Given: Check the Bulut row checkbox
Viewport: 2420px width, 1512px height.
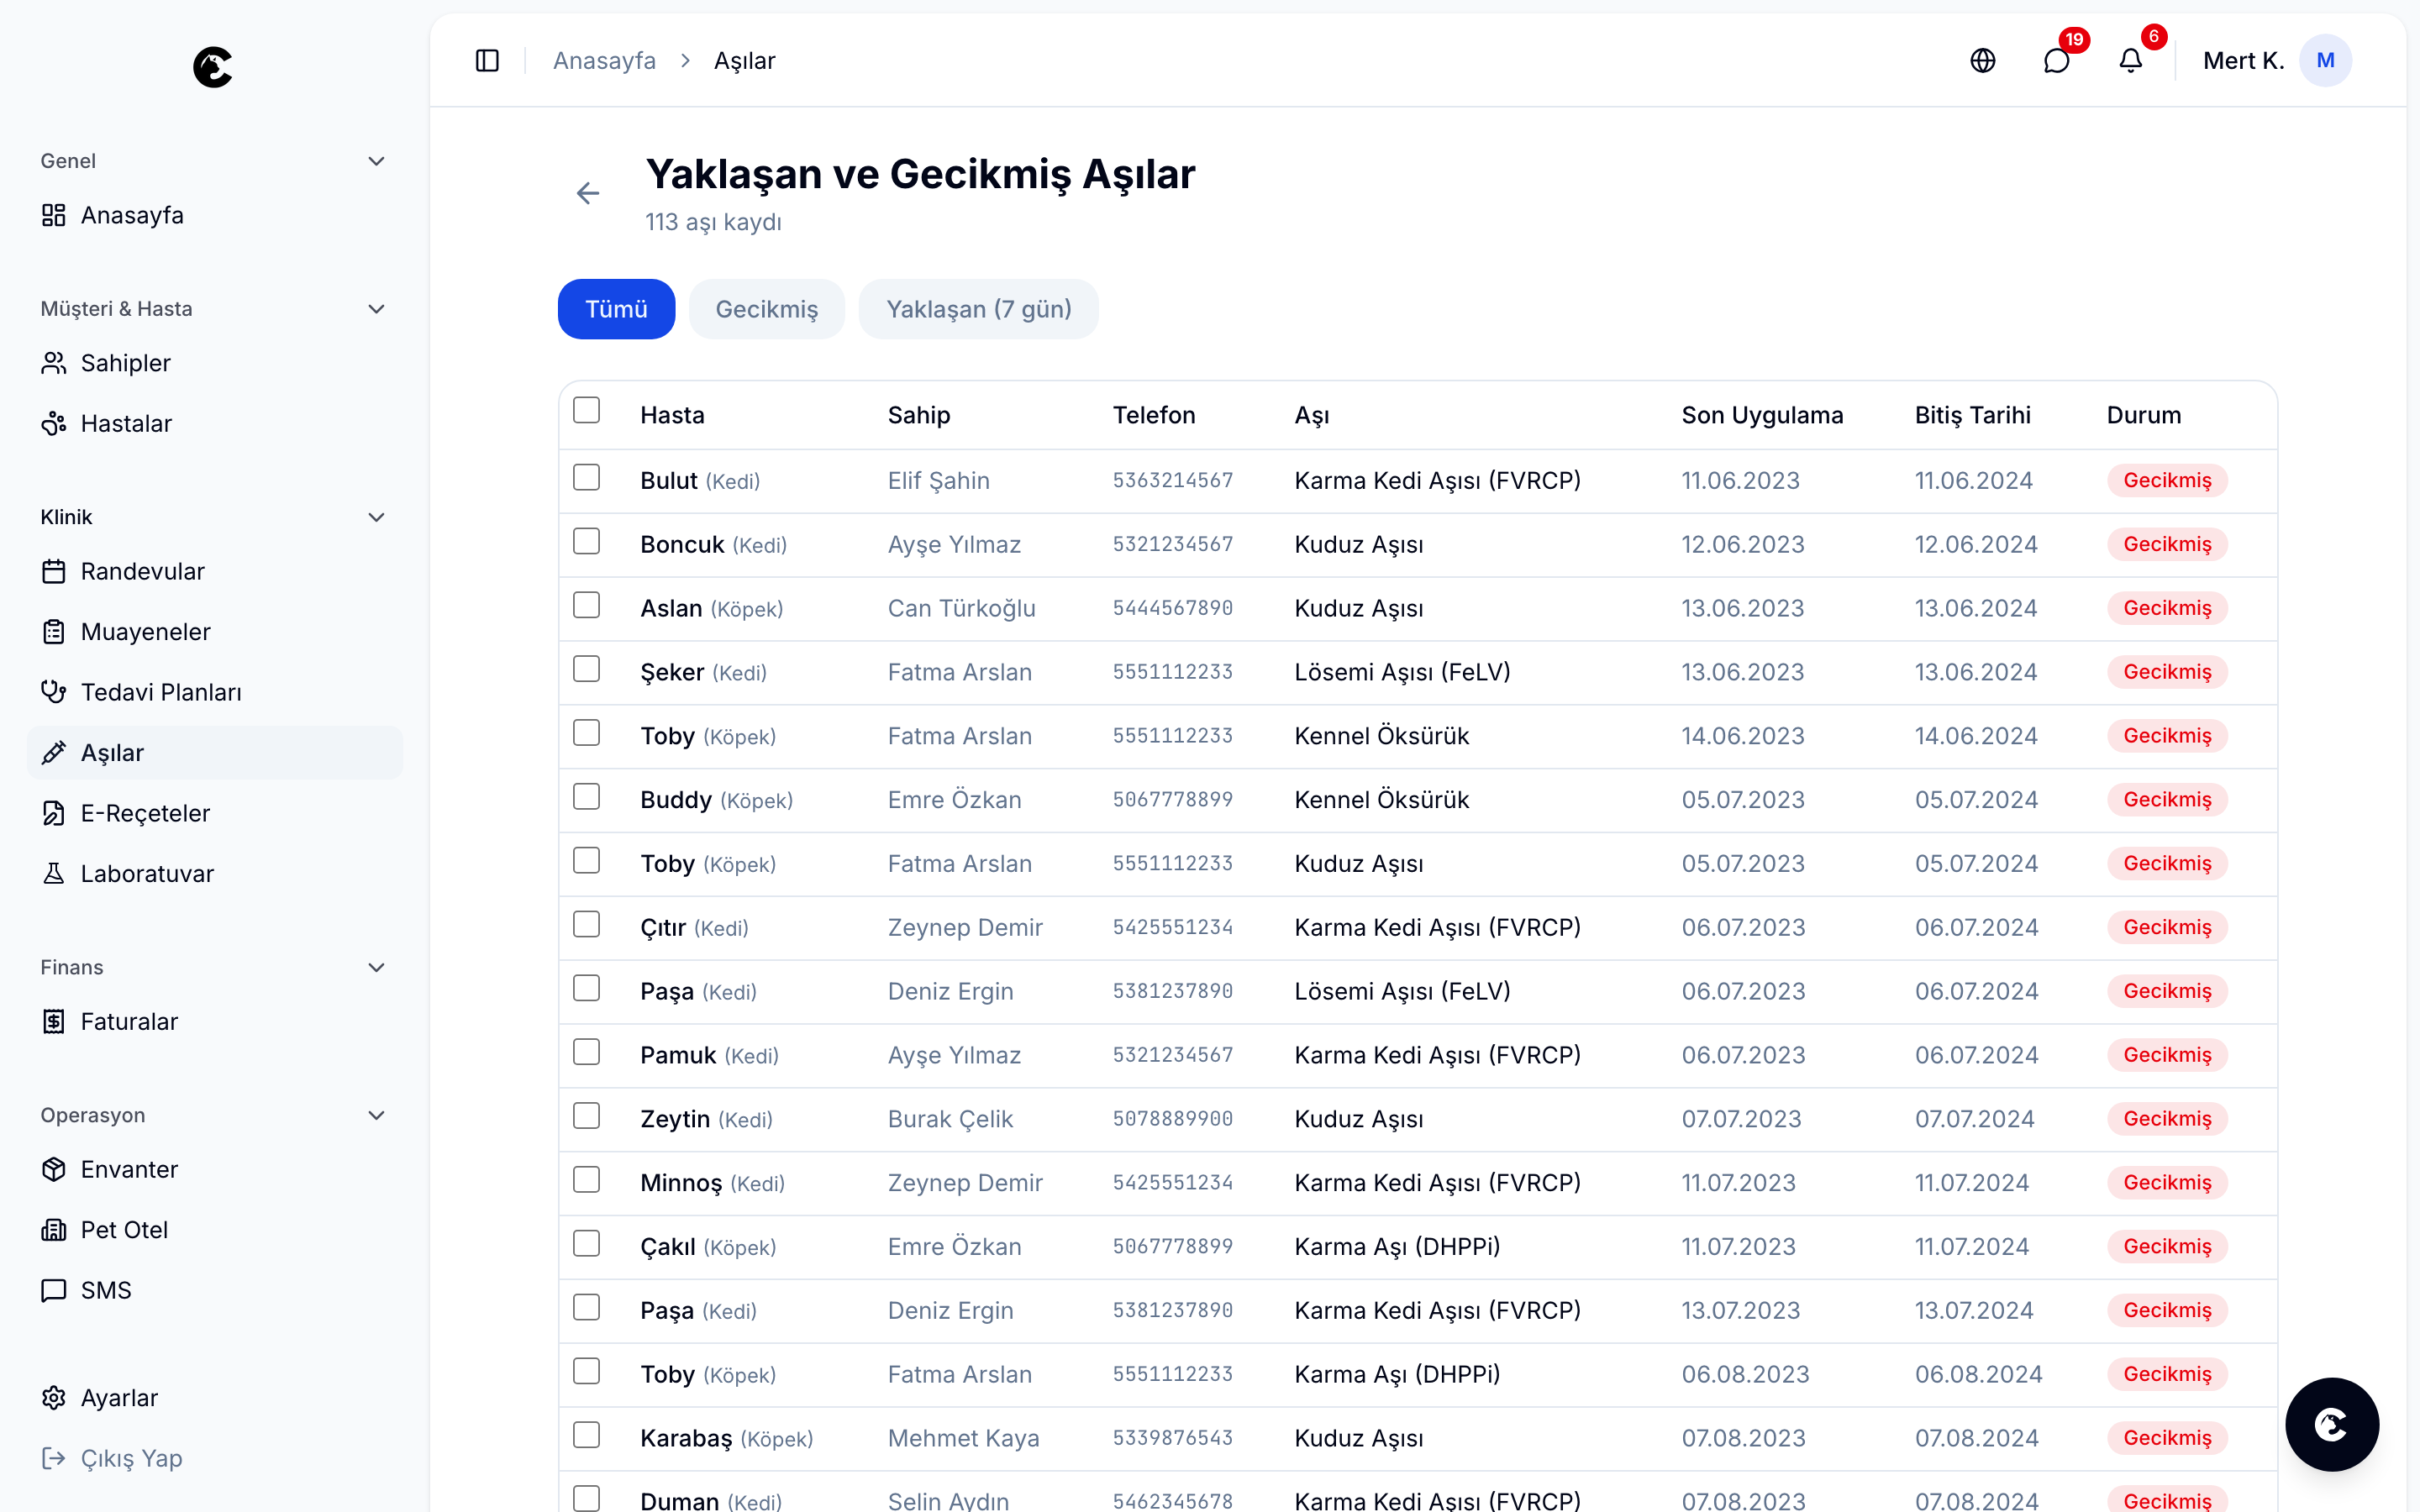Looking at the screenshot, I should 587,477.
